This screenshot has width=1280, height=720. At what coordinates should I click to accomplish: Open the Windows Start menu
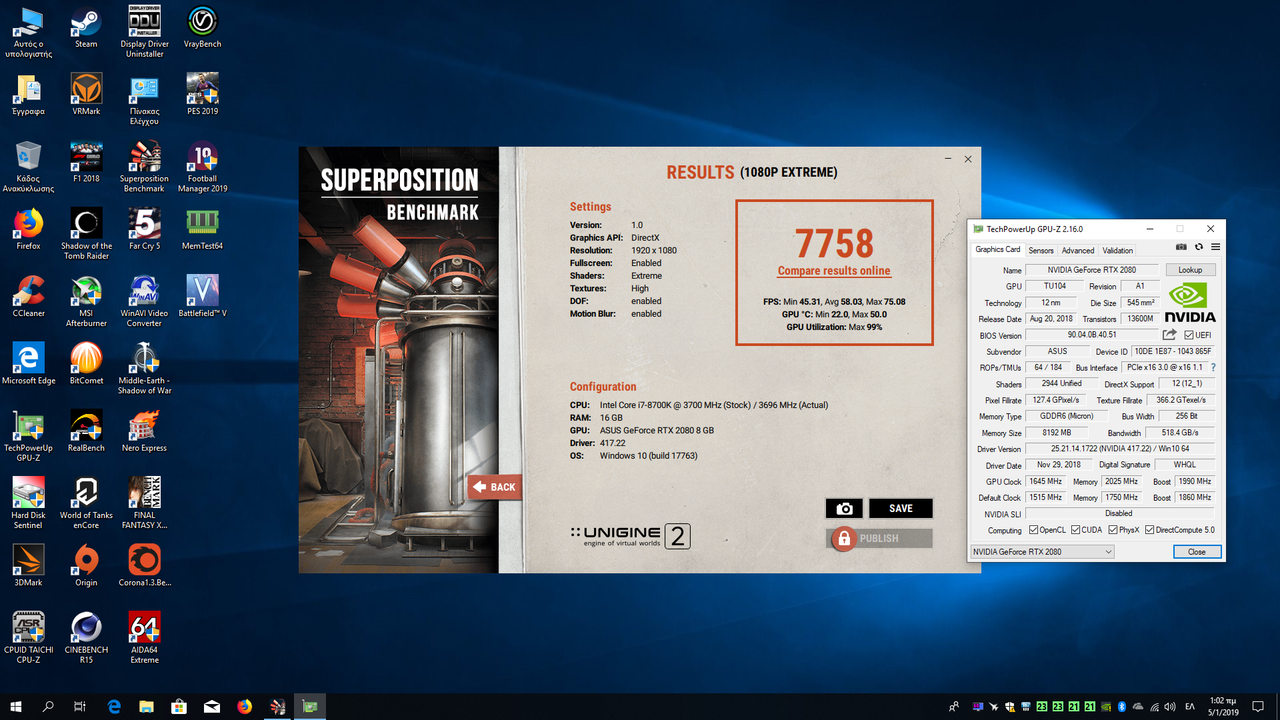click(x=16, y=706)
